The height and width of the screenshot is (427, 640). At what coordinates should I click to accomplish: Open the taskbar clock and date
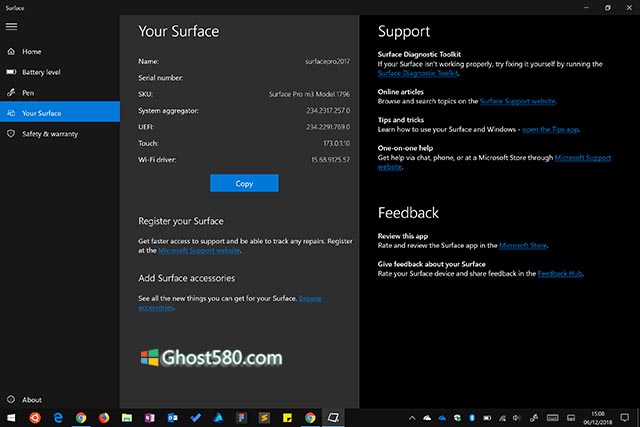pyautogui.click(x=598, y=418)
